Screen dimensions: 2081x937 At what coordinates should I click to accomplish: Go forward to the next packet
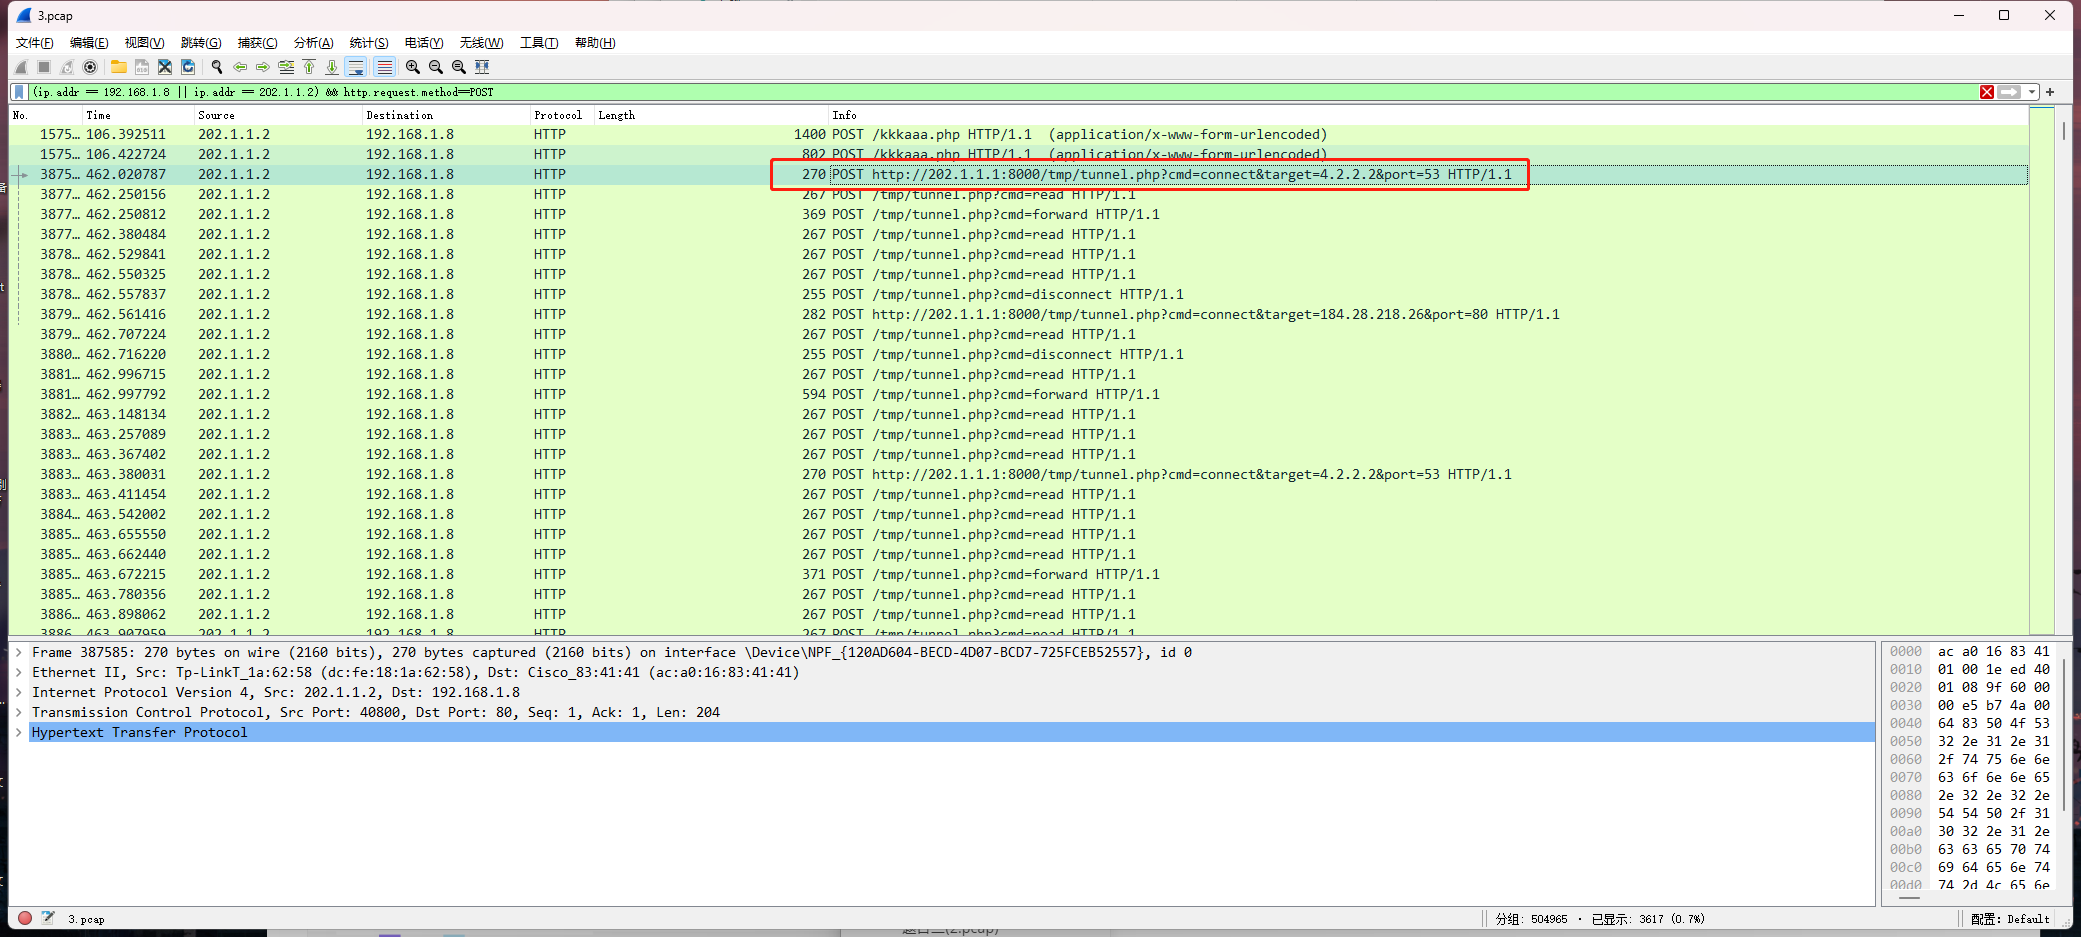263,67
